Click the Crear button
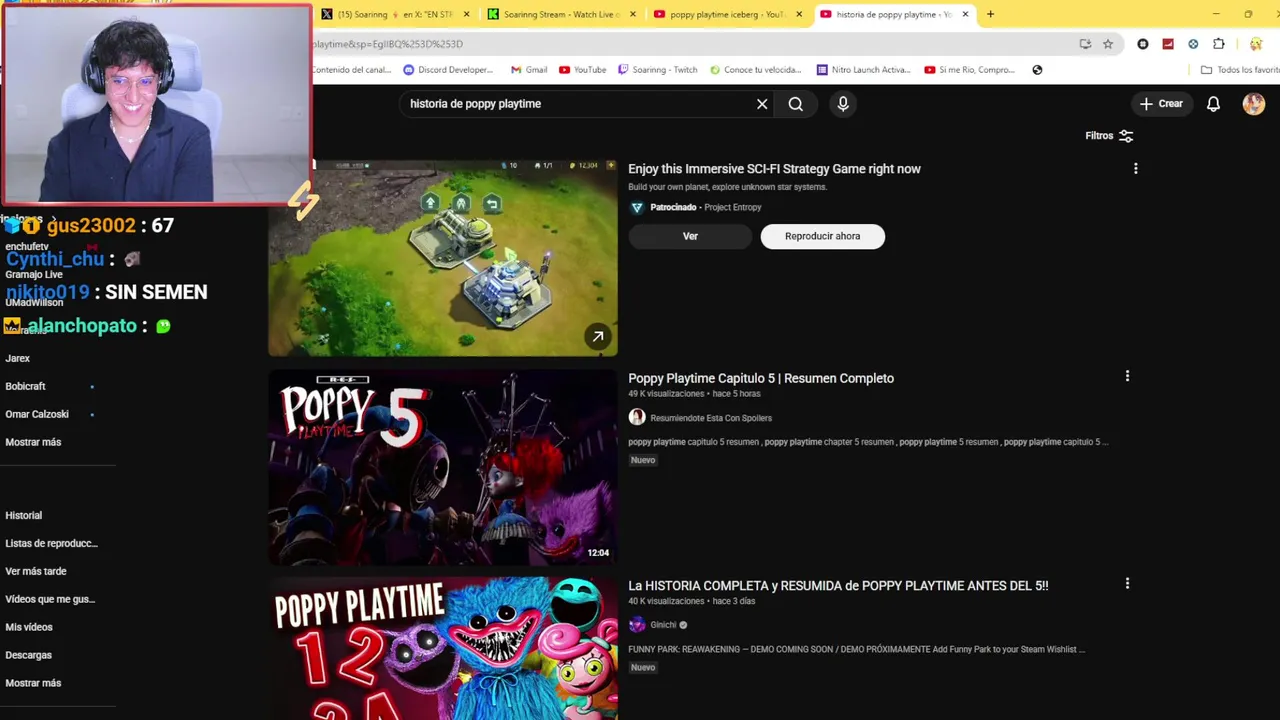 pyautogui.click(x=1161, y=104)
